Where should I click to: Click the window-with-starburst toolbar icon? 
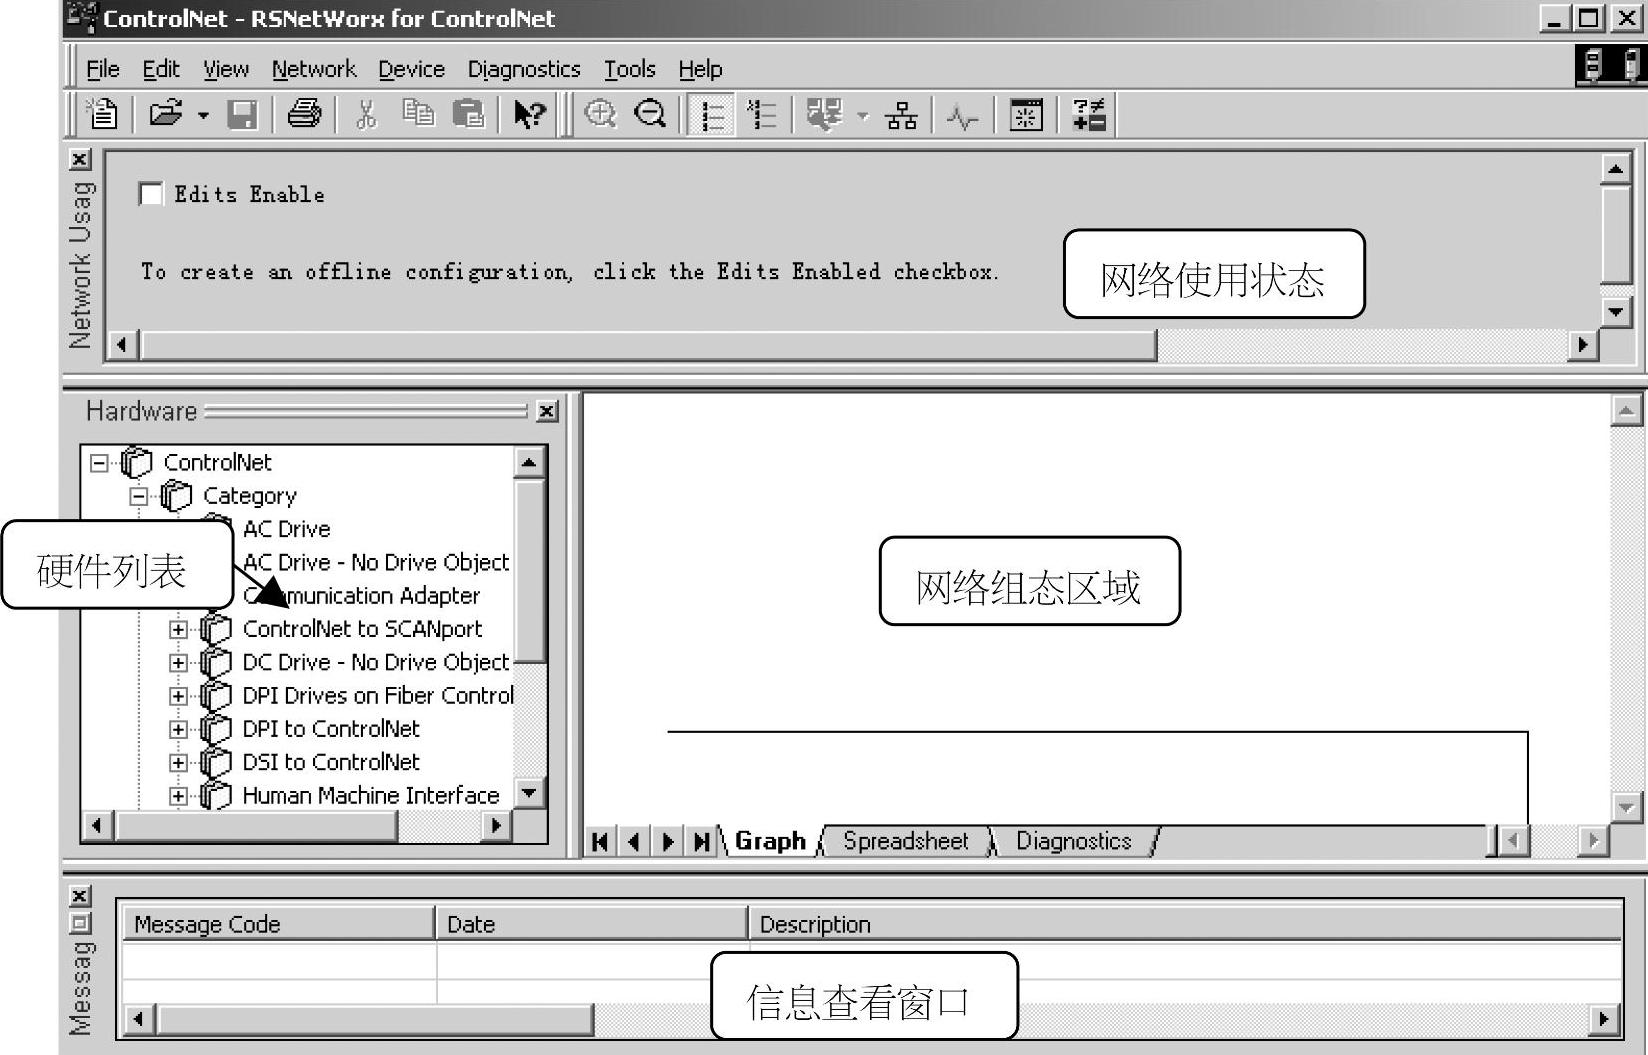(x=1025, y=114)
